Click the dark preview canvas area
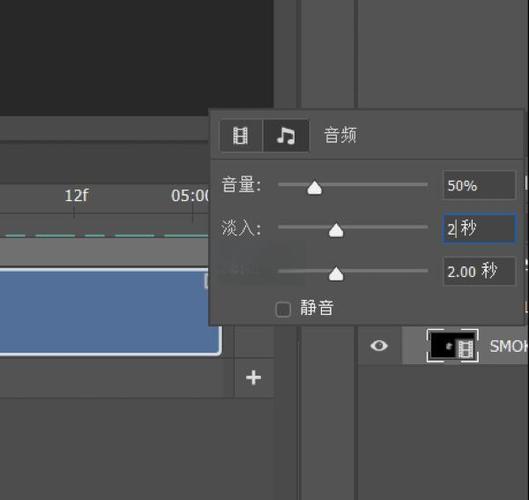The height and width of the screenshot is (500, 529). (x=137, y=57)
